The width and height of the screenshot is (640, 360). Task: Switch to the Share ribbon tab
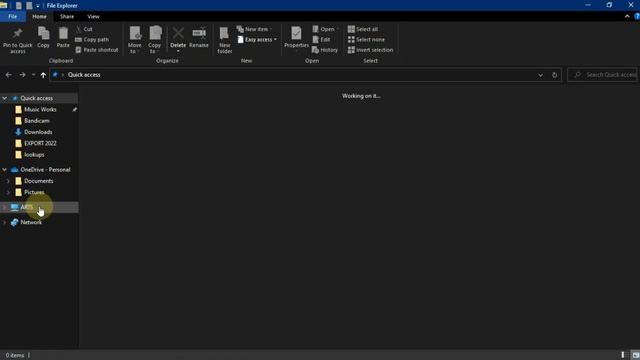tap(67, 16)
